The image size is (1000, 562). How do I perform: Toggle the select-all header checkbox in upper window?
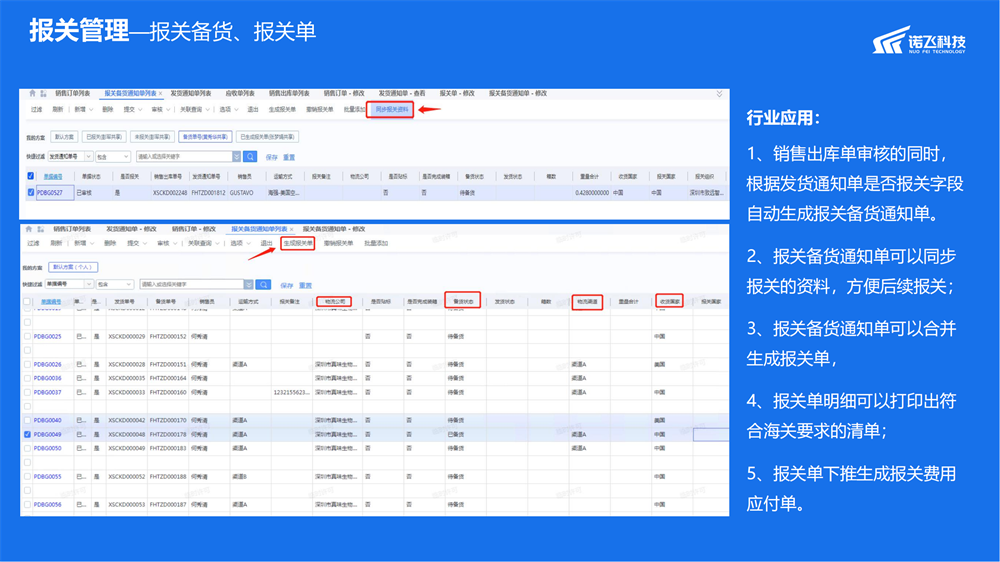pyautogui.click(x=30, y=175)
